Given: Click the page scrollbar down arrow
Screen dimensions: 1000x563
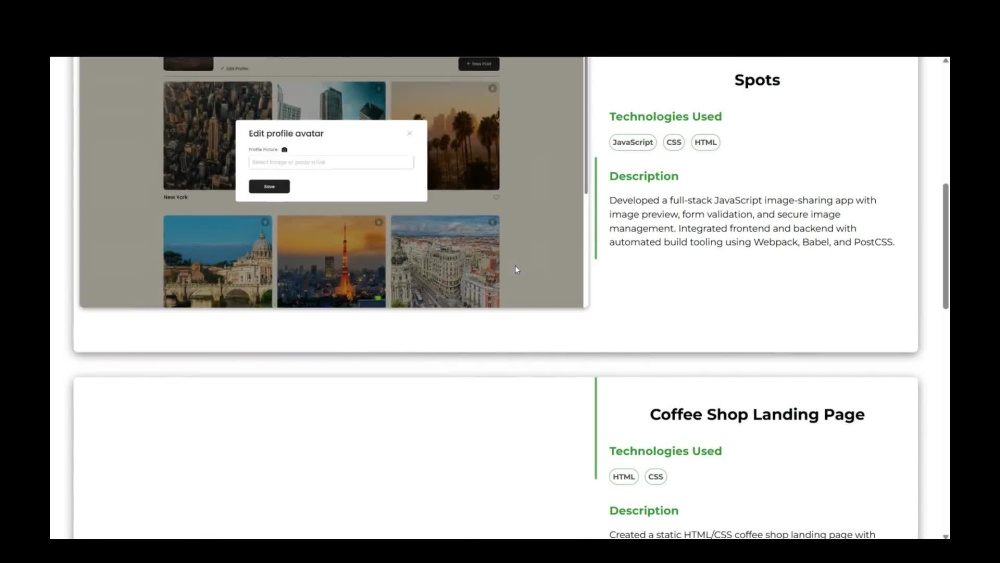Looking at the screenshot, I should [x=946, y=536].
